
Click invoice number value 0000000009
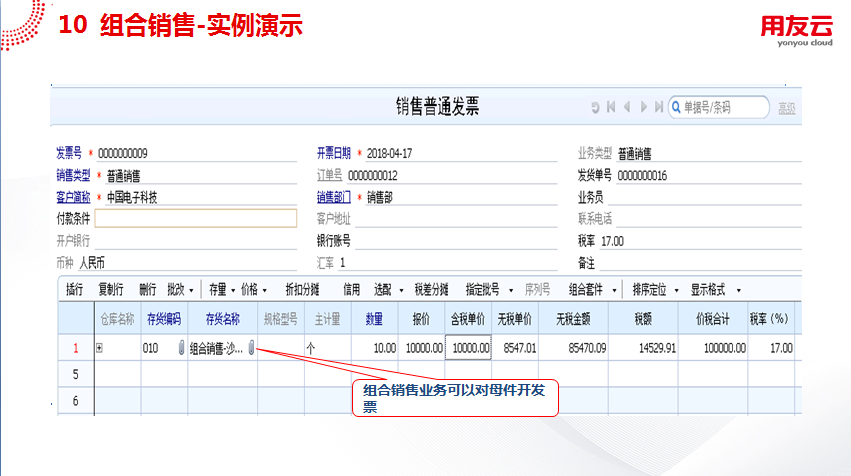pos(123,154)
